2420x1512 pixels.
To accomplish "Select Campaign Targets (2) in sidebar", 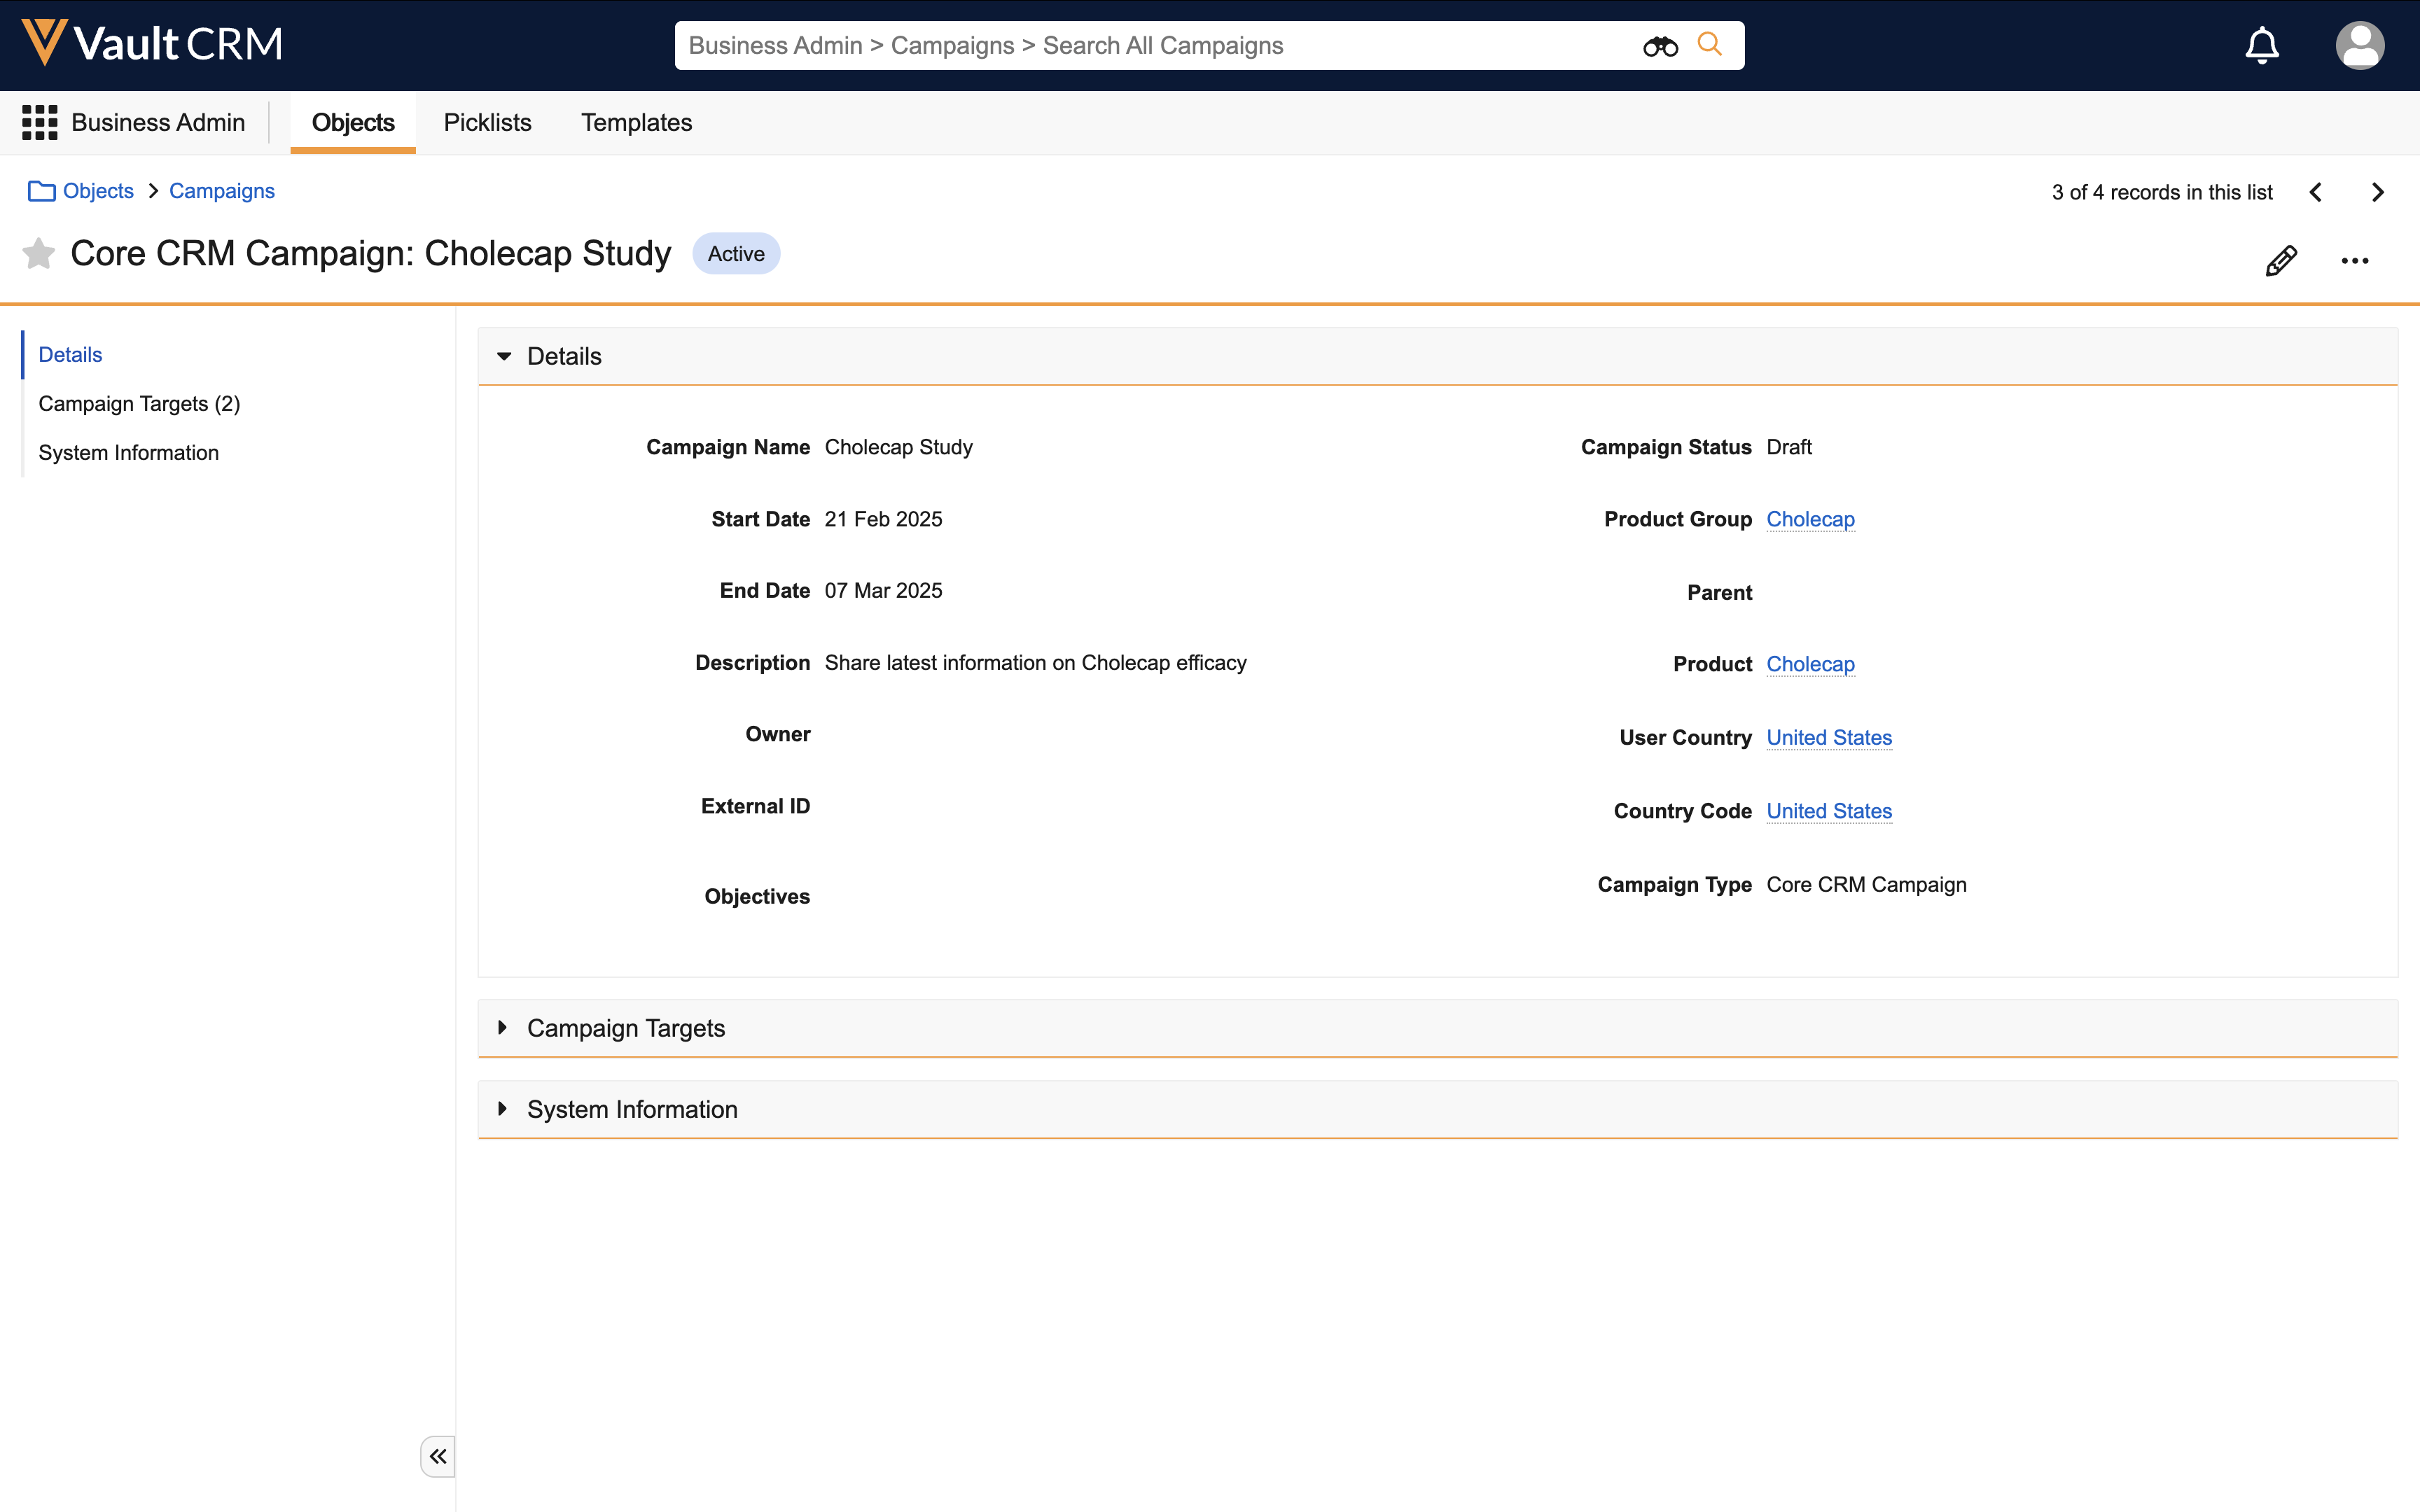I will 139,403.
